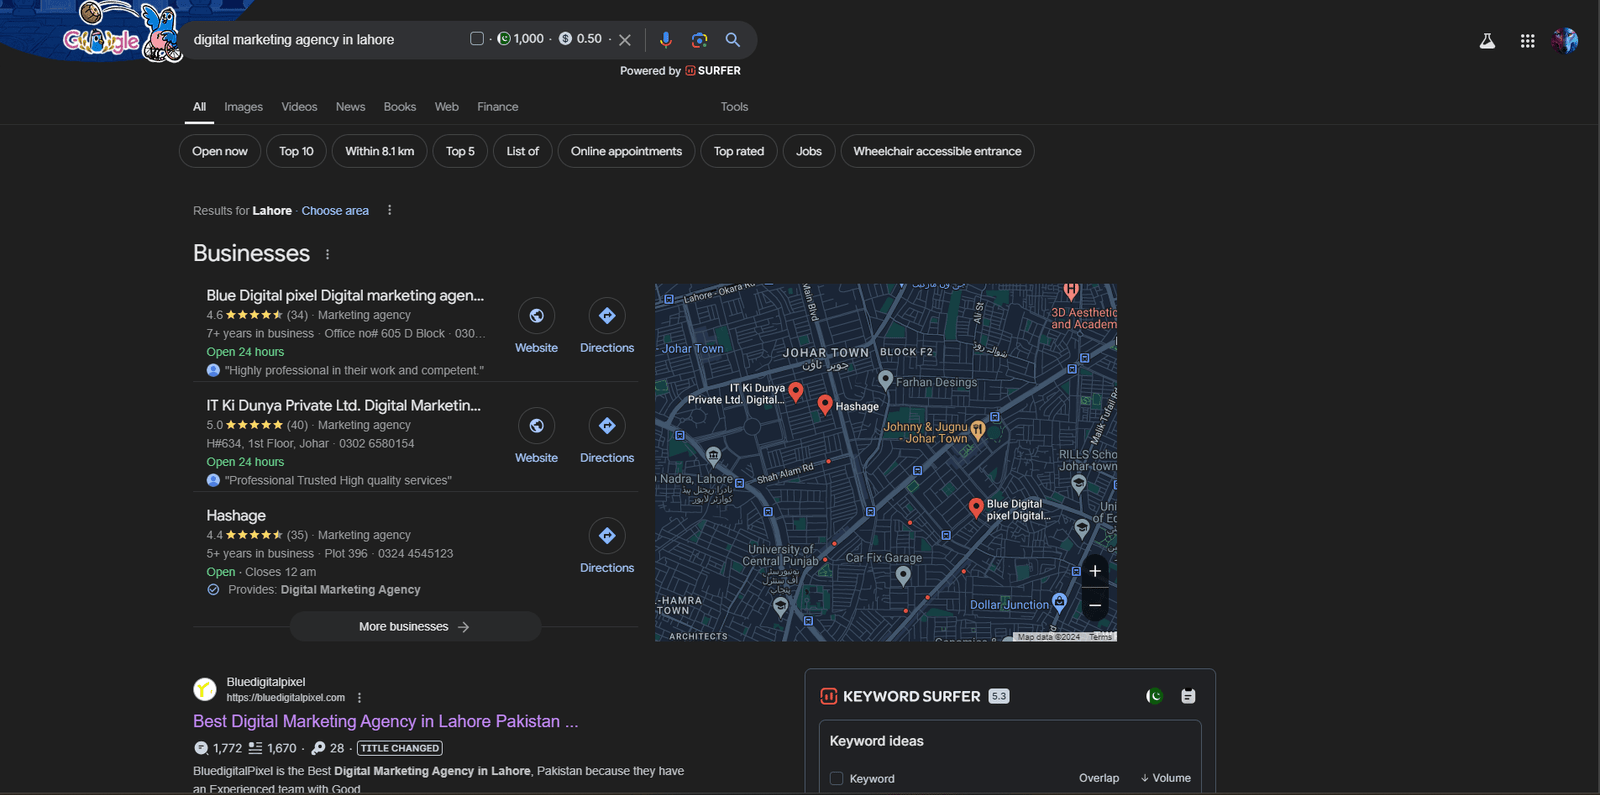Switch to the Videos tab
Screen dimensions: 1600x795
299,107
